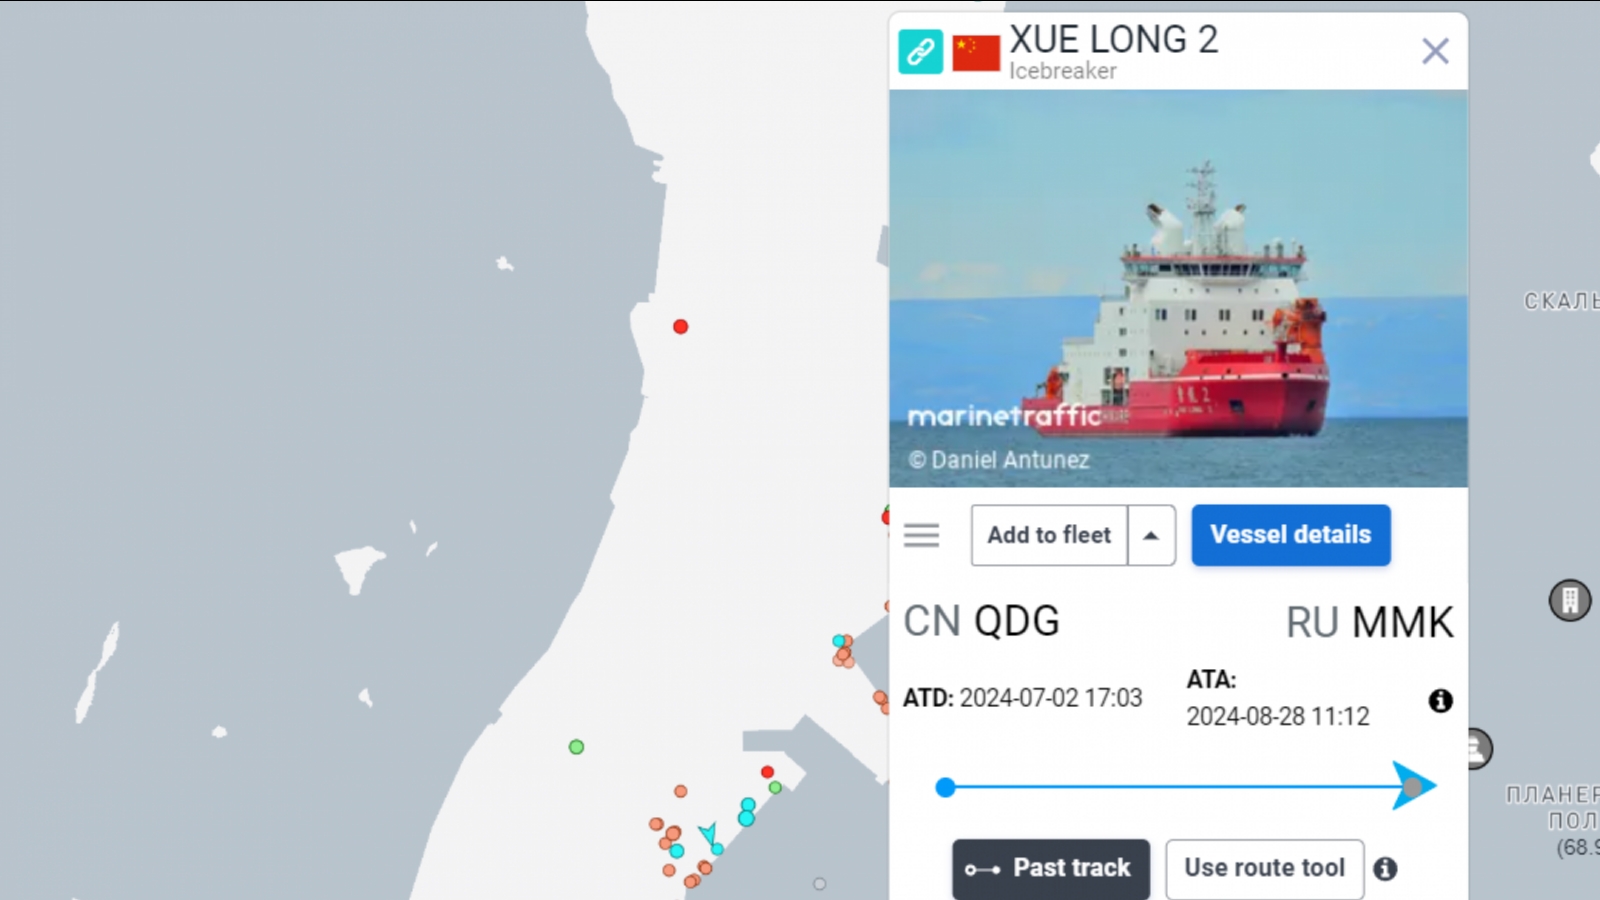This screenshot has height=900, width=1600.
Task: Click the ATA info icon
Action: coord(1440,701)
